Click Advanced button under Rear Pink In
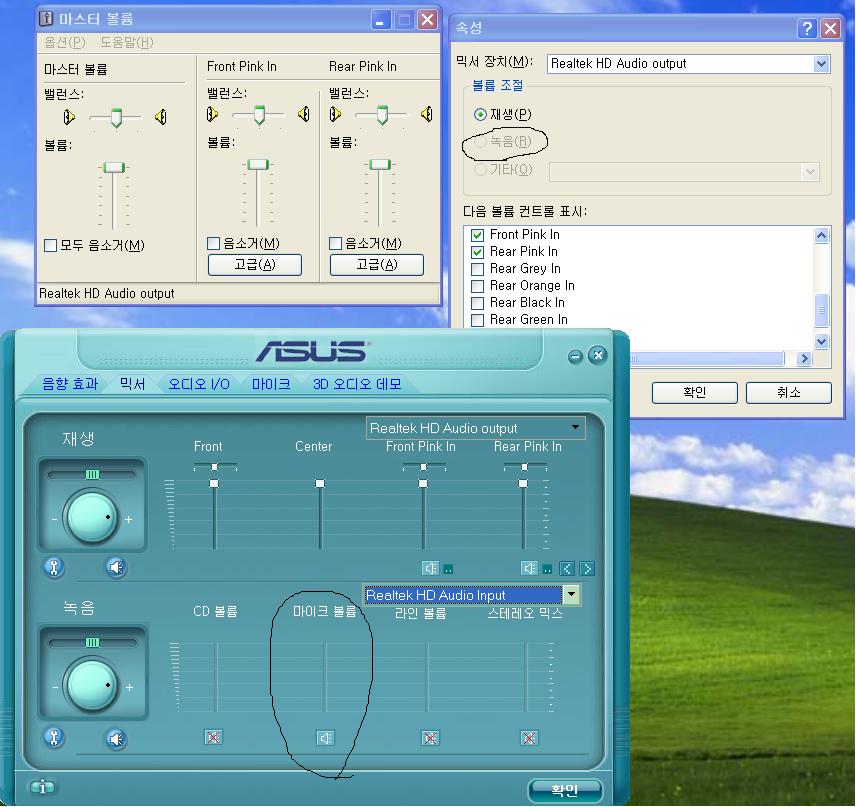Screen dimensions: 856x807 pos(377,265)
